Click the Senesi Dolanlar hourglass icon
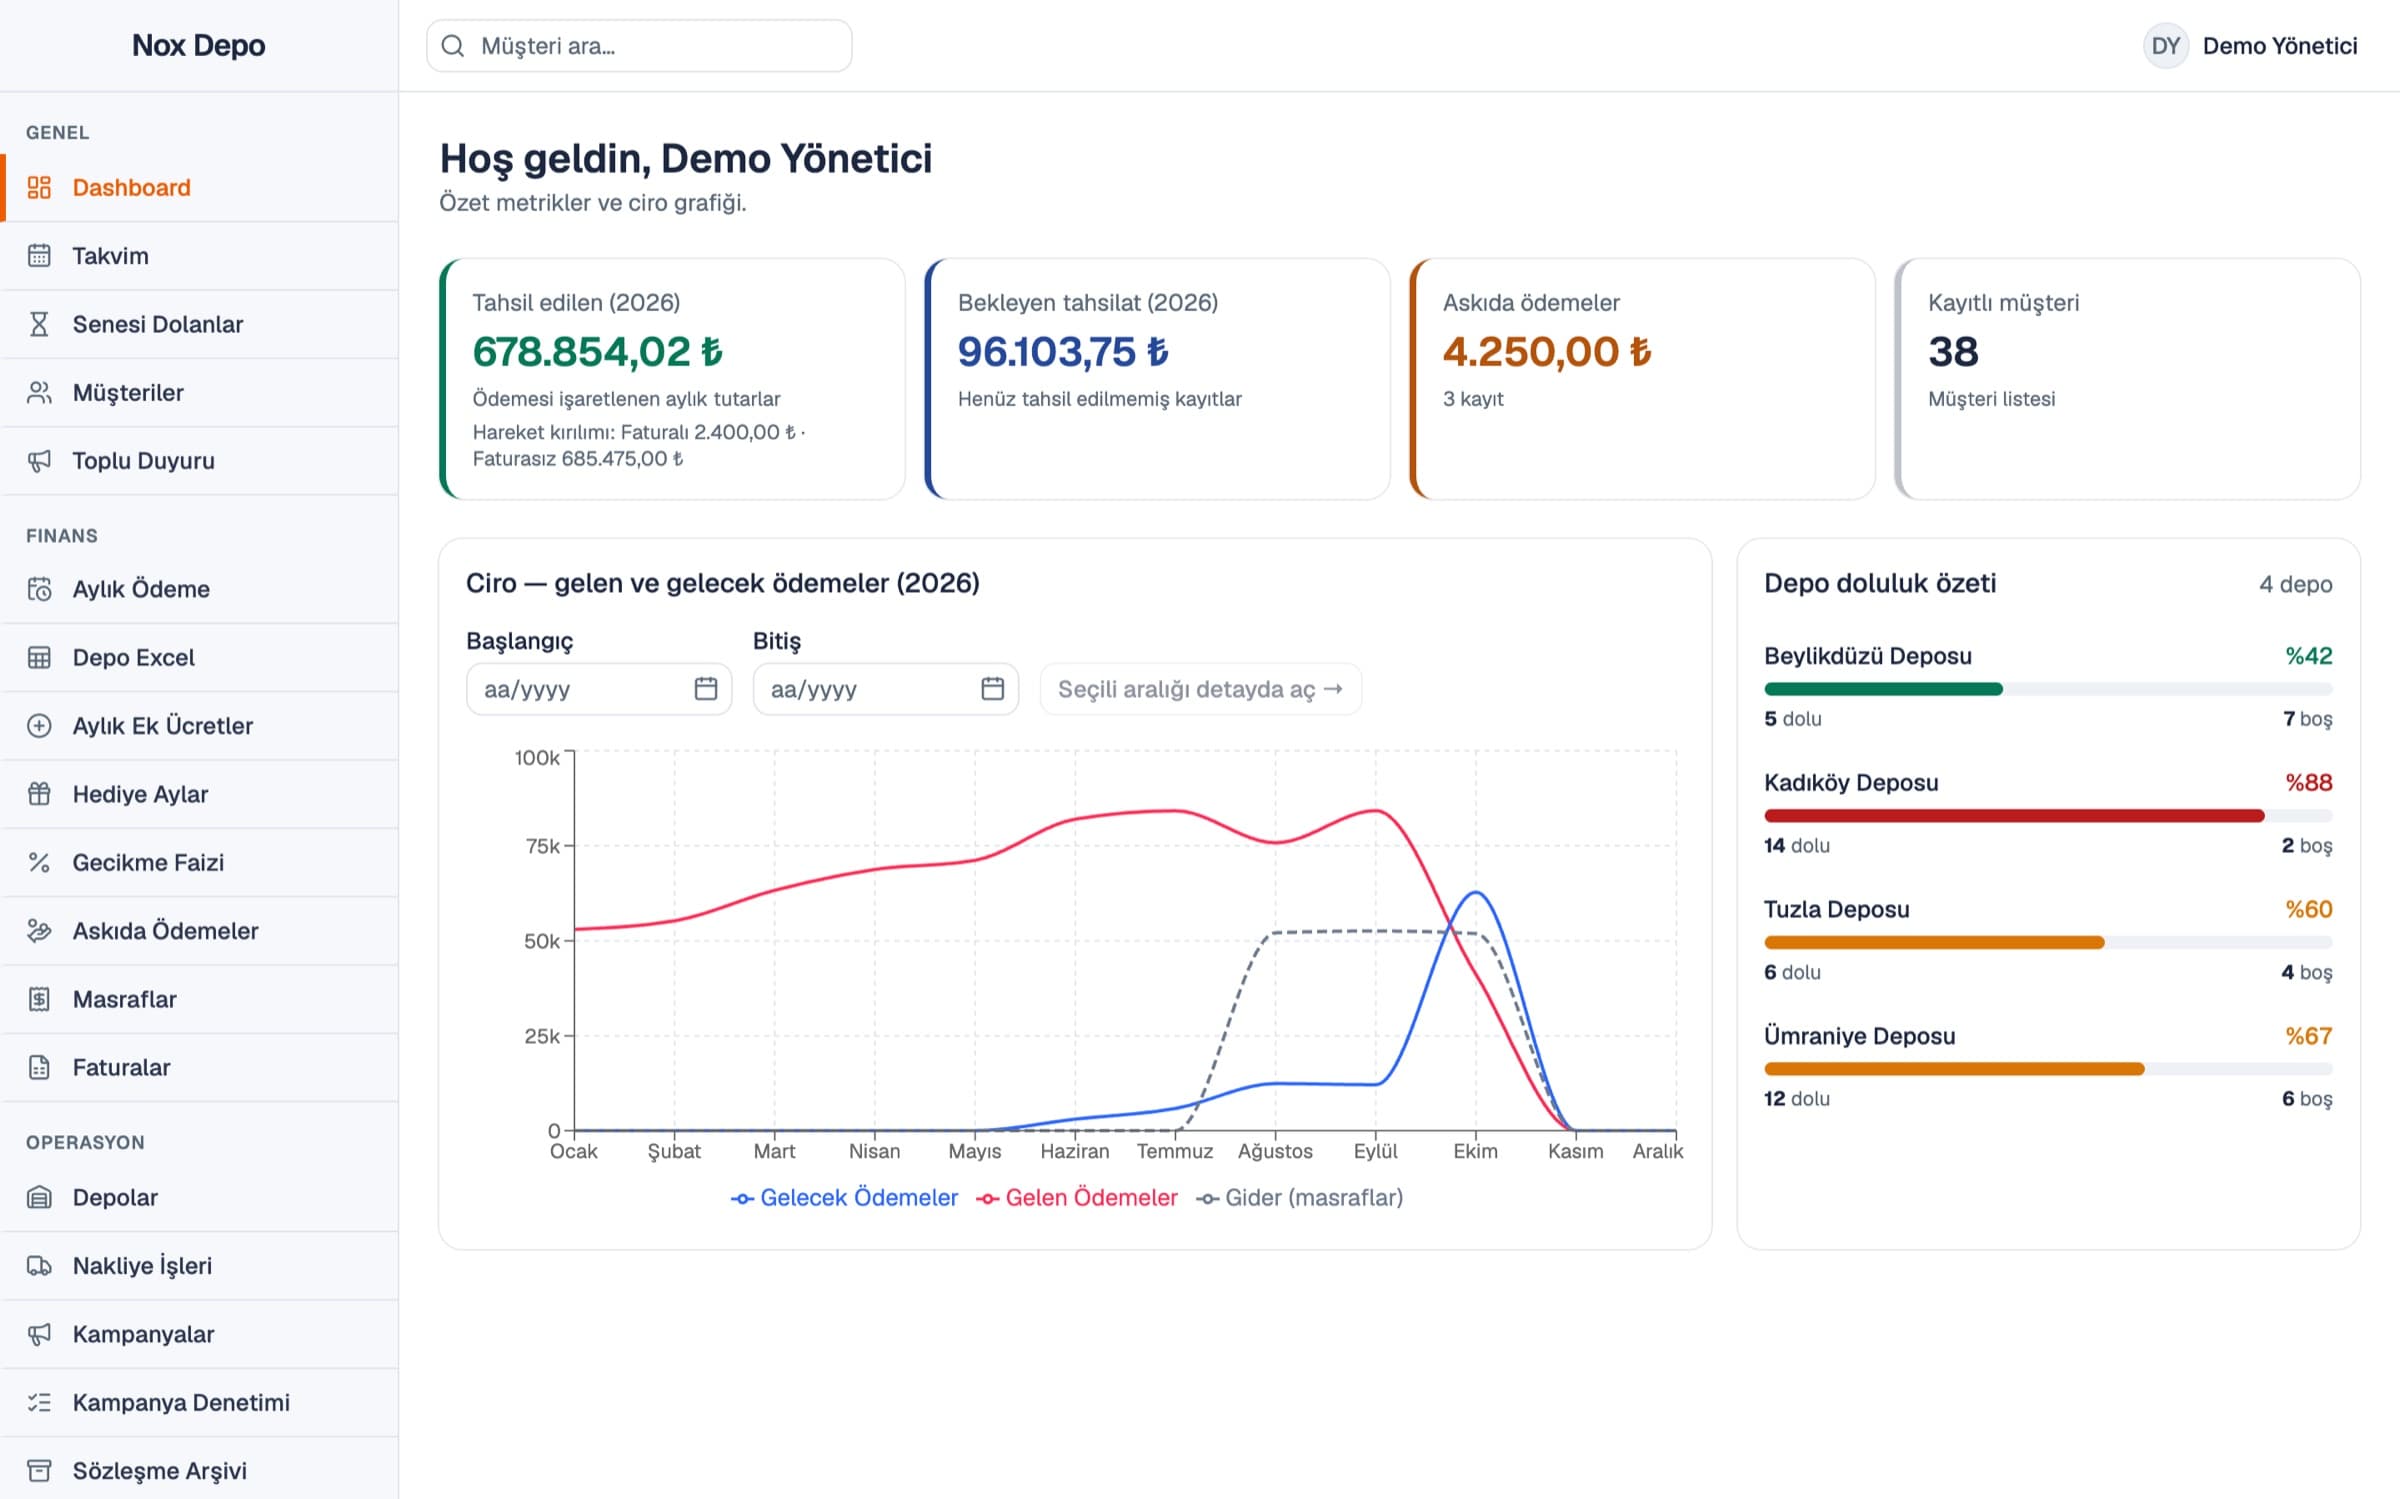The width and height of the screenshot is (2400, 1499). pyautogui.click(x=39, y=324)
